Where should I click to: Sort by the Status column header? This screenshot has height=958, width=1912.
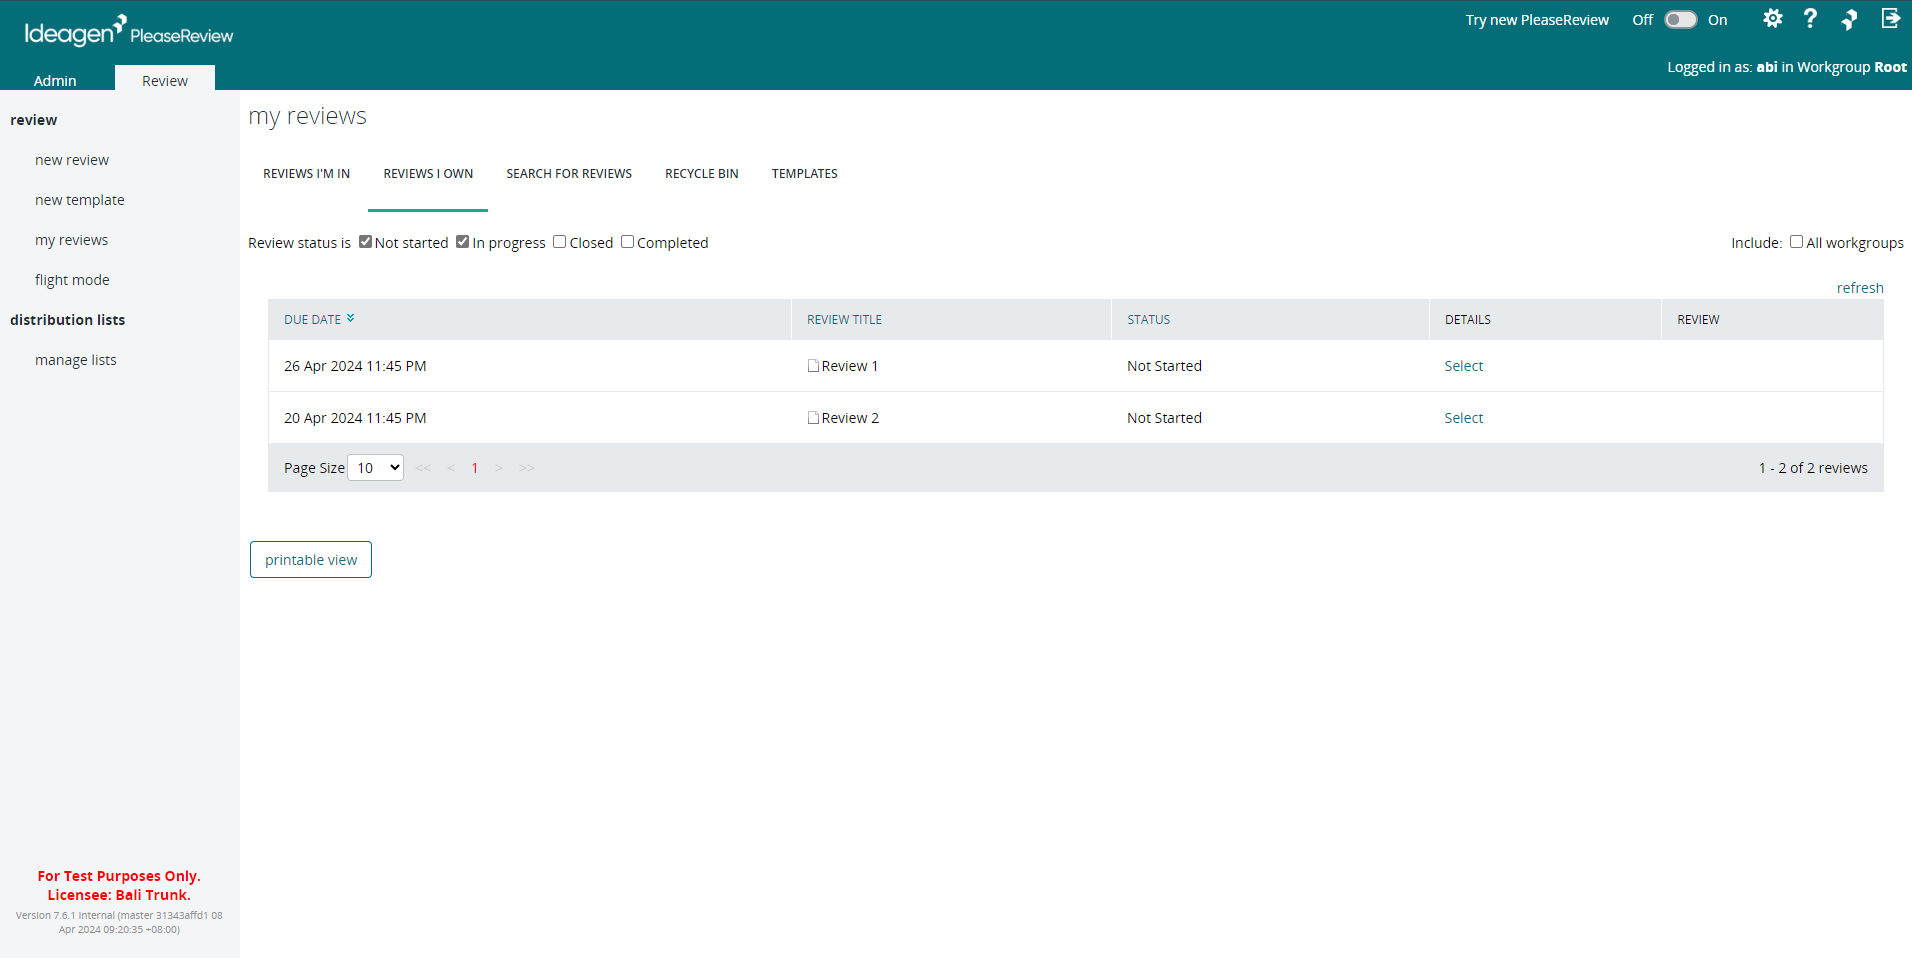[x=1149, y=320]
